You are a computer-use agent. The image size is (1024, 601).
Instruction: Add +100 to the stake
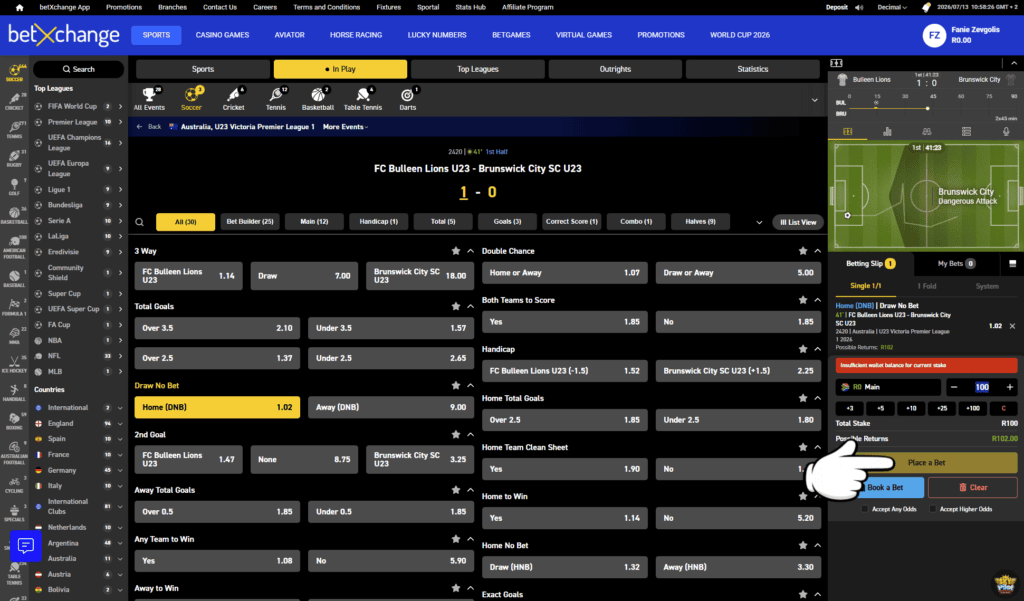click(x=972, y=408)
